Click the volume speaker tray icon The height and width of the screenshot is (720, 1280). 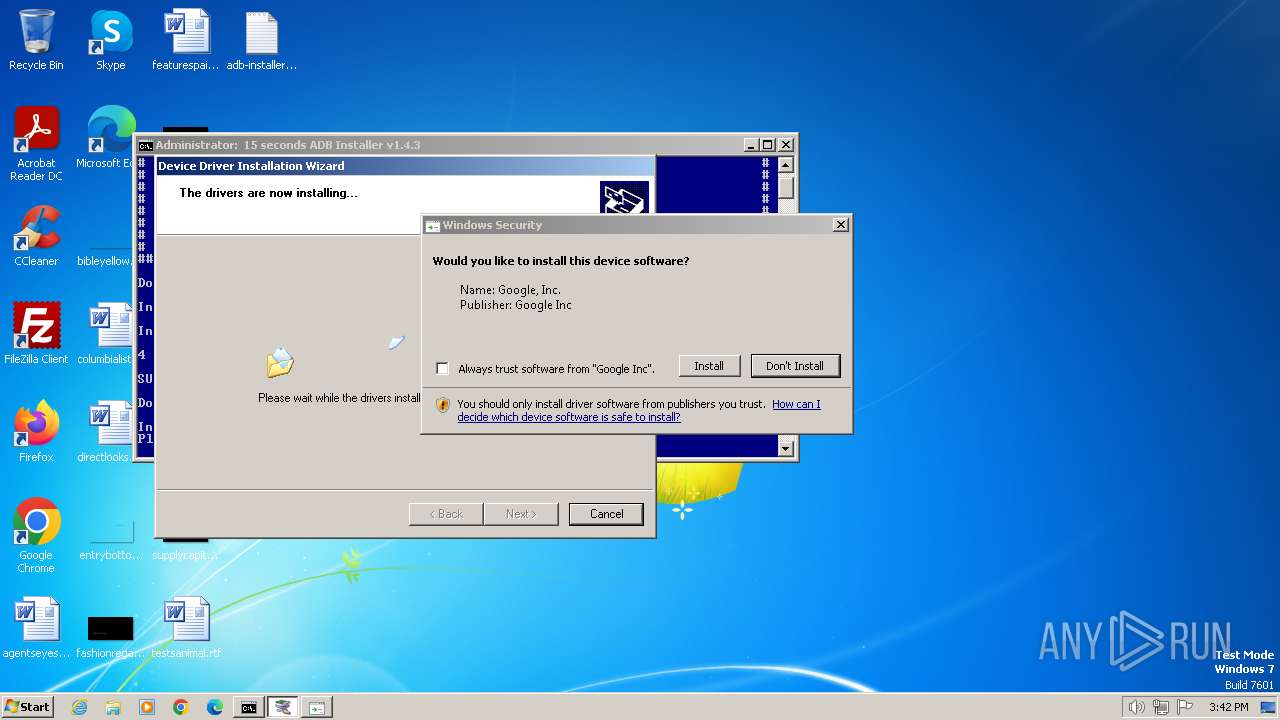click(1136, 707)
